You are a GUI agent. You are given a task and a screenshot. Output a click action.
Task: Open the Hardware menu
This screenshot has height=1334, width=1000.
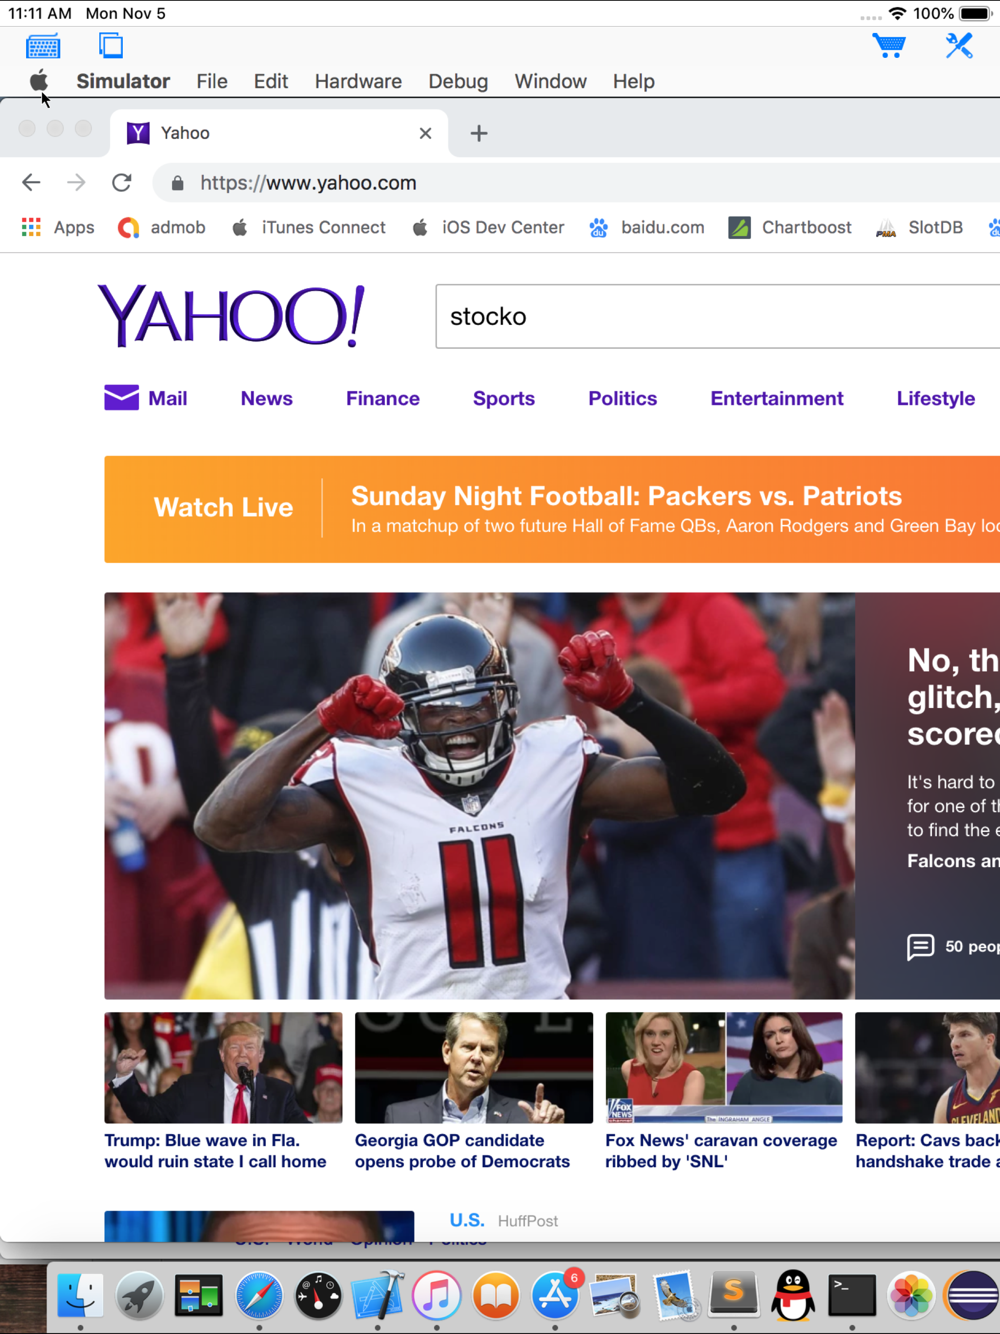pos(358,81)
